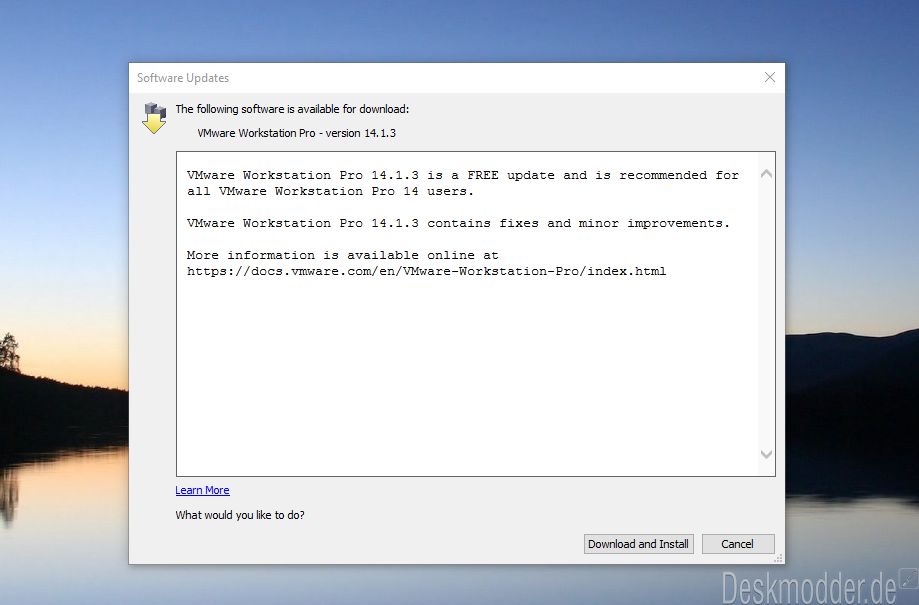Click the Software Updates title bar text
Viewport: 919px width, 605px height.
(183, 78)
